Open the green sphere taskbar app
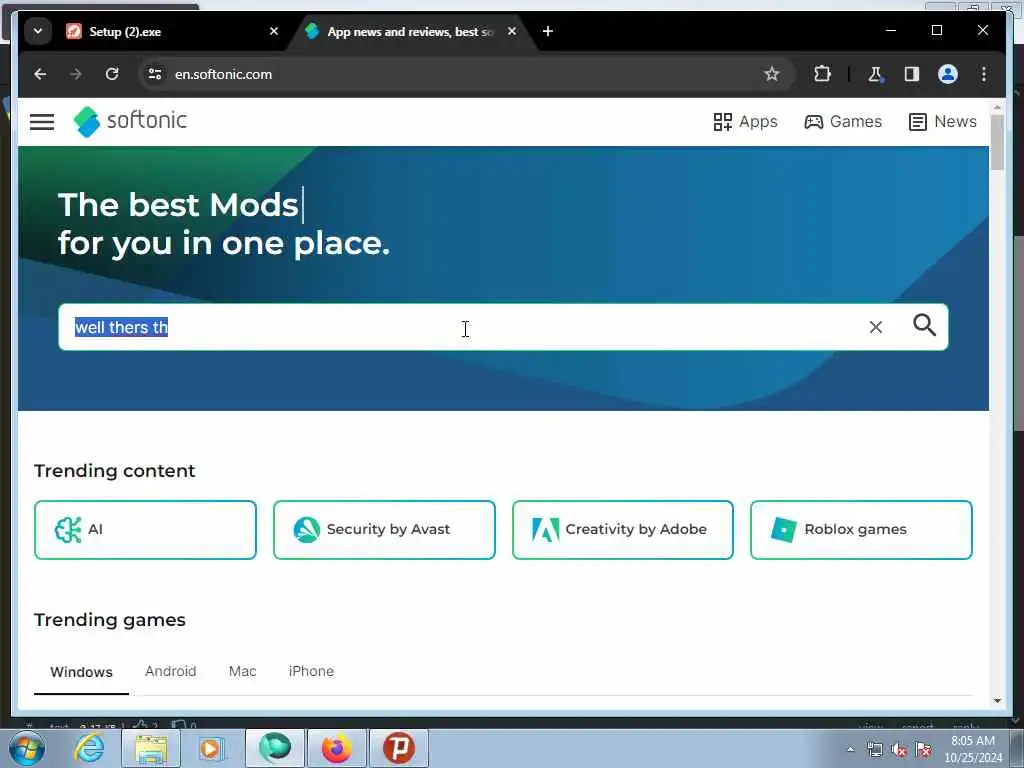Image resolution: width=1024 pixels, height=768 pixels. (x=274, y=748)
